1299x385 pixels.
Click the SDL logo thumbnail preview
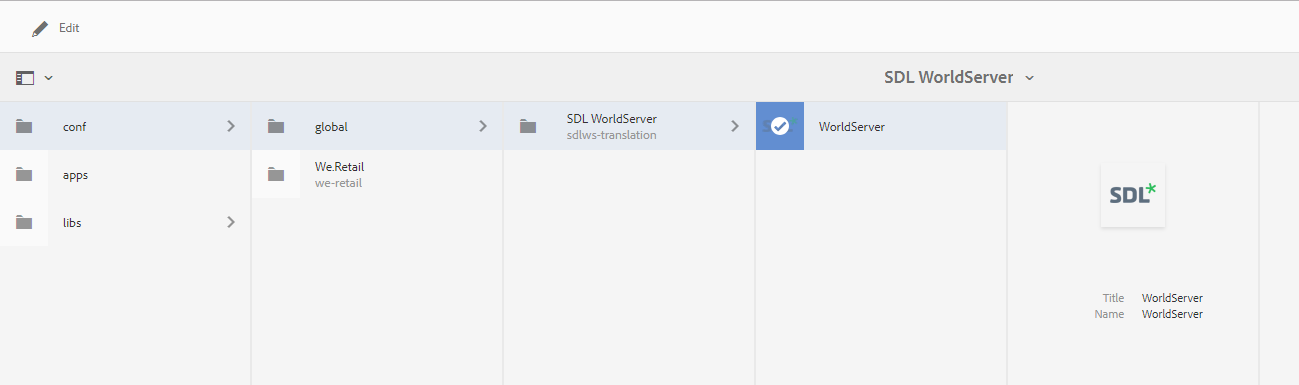click(x=1132, y=195)
